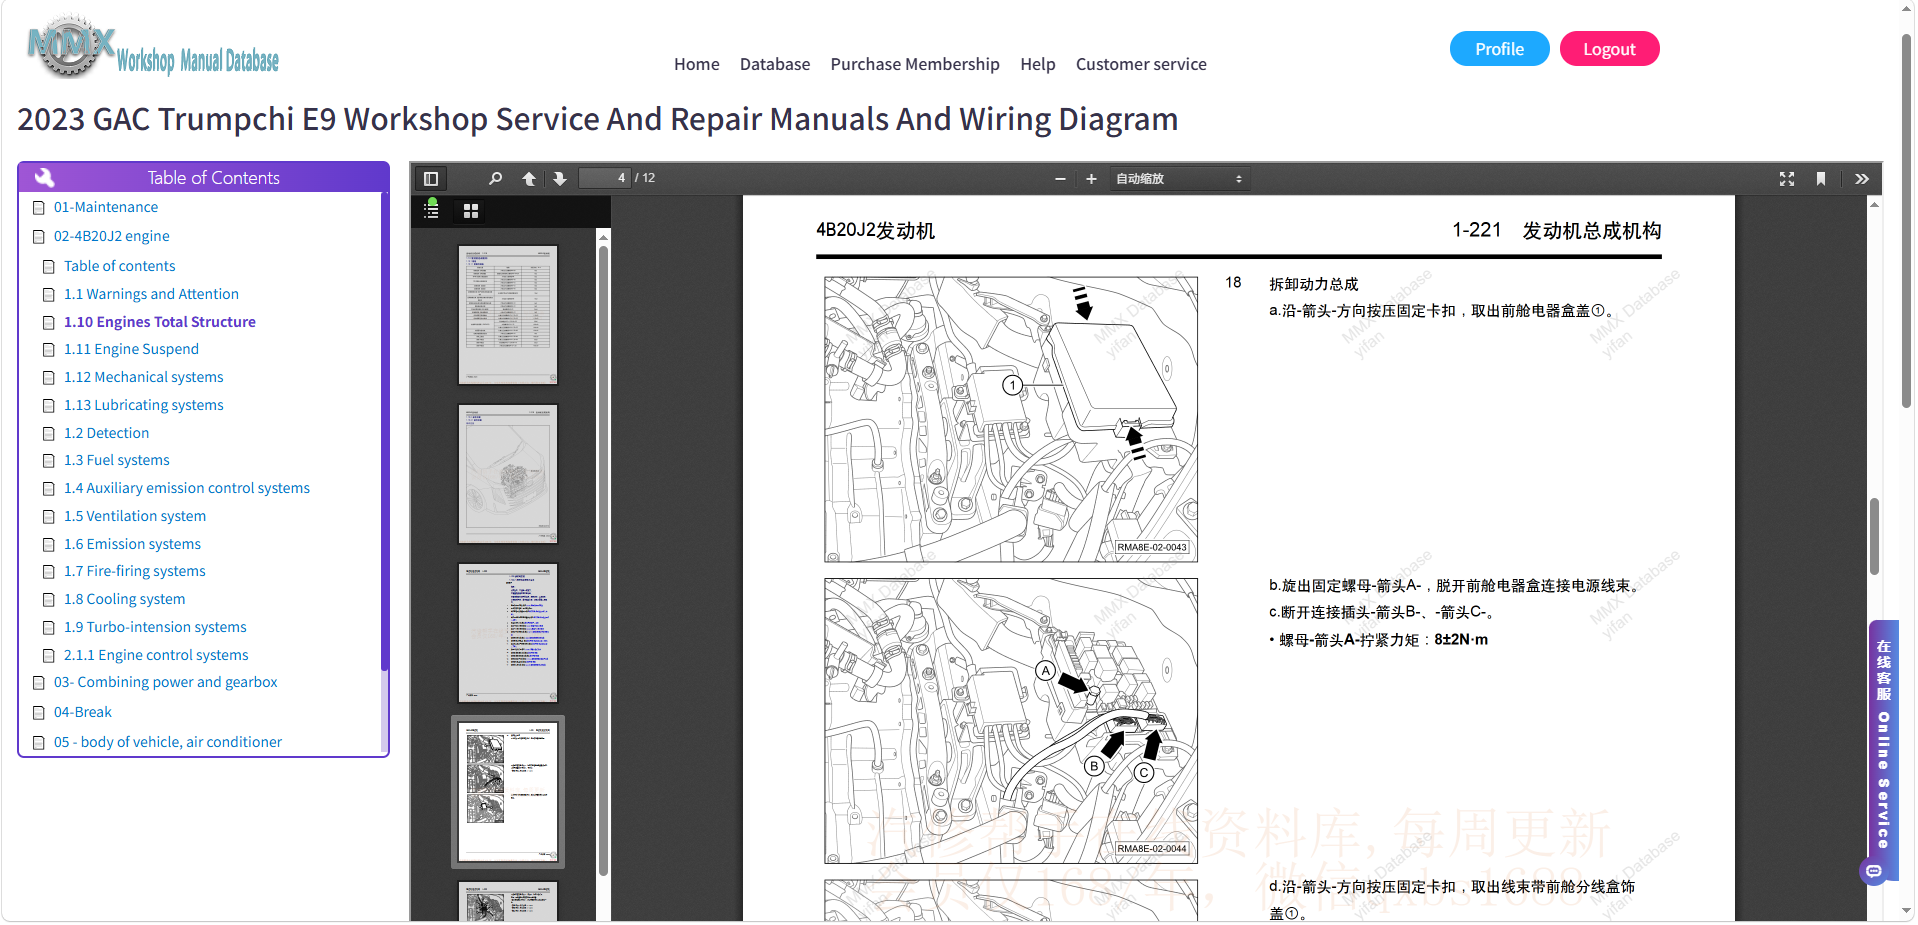Open the 01-Maintenance chapter
The width and height of the screenshot is (1918, 925).
(106, 207)
